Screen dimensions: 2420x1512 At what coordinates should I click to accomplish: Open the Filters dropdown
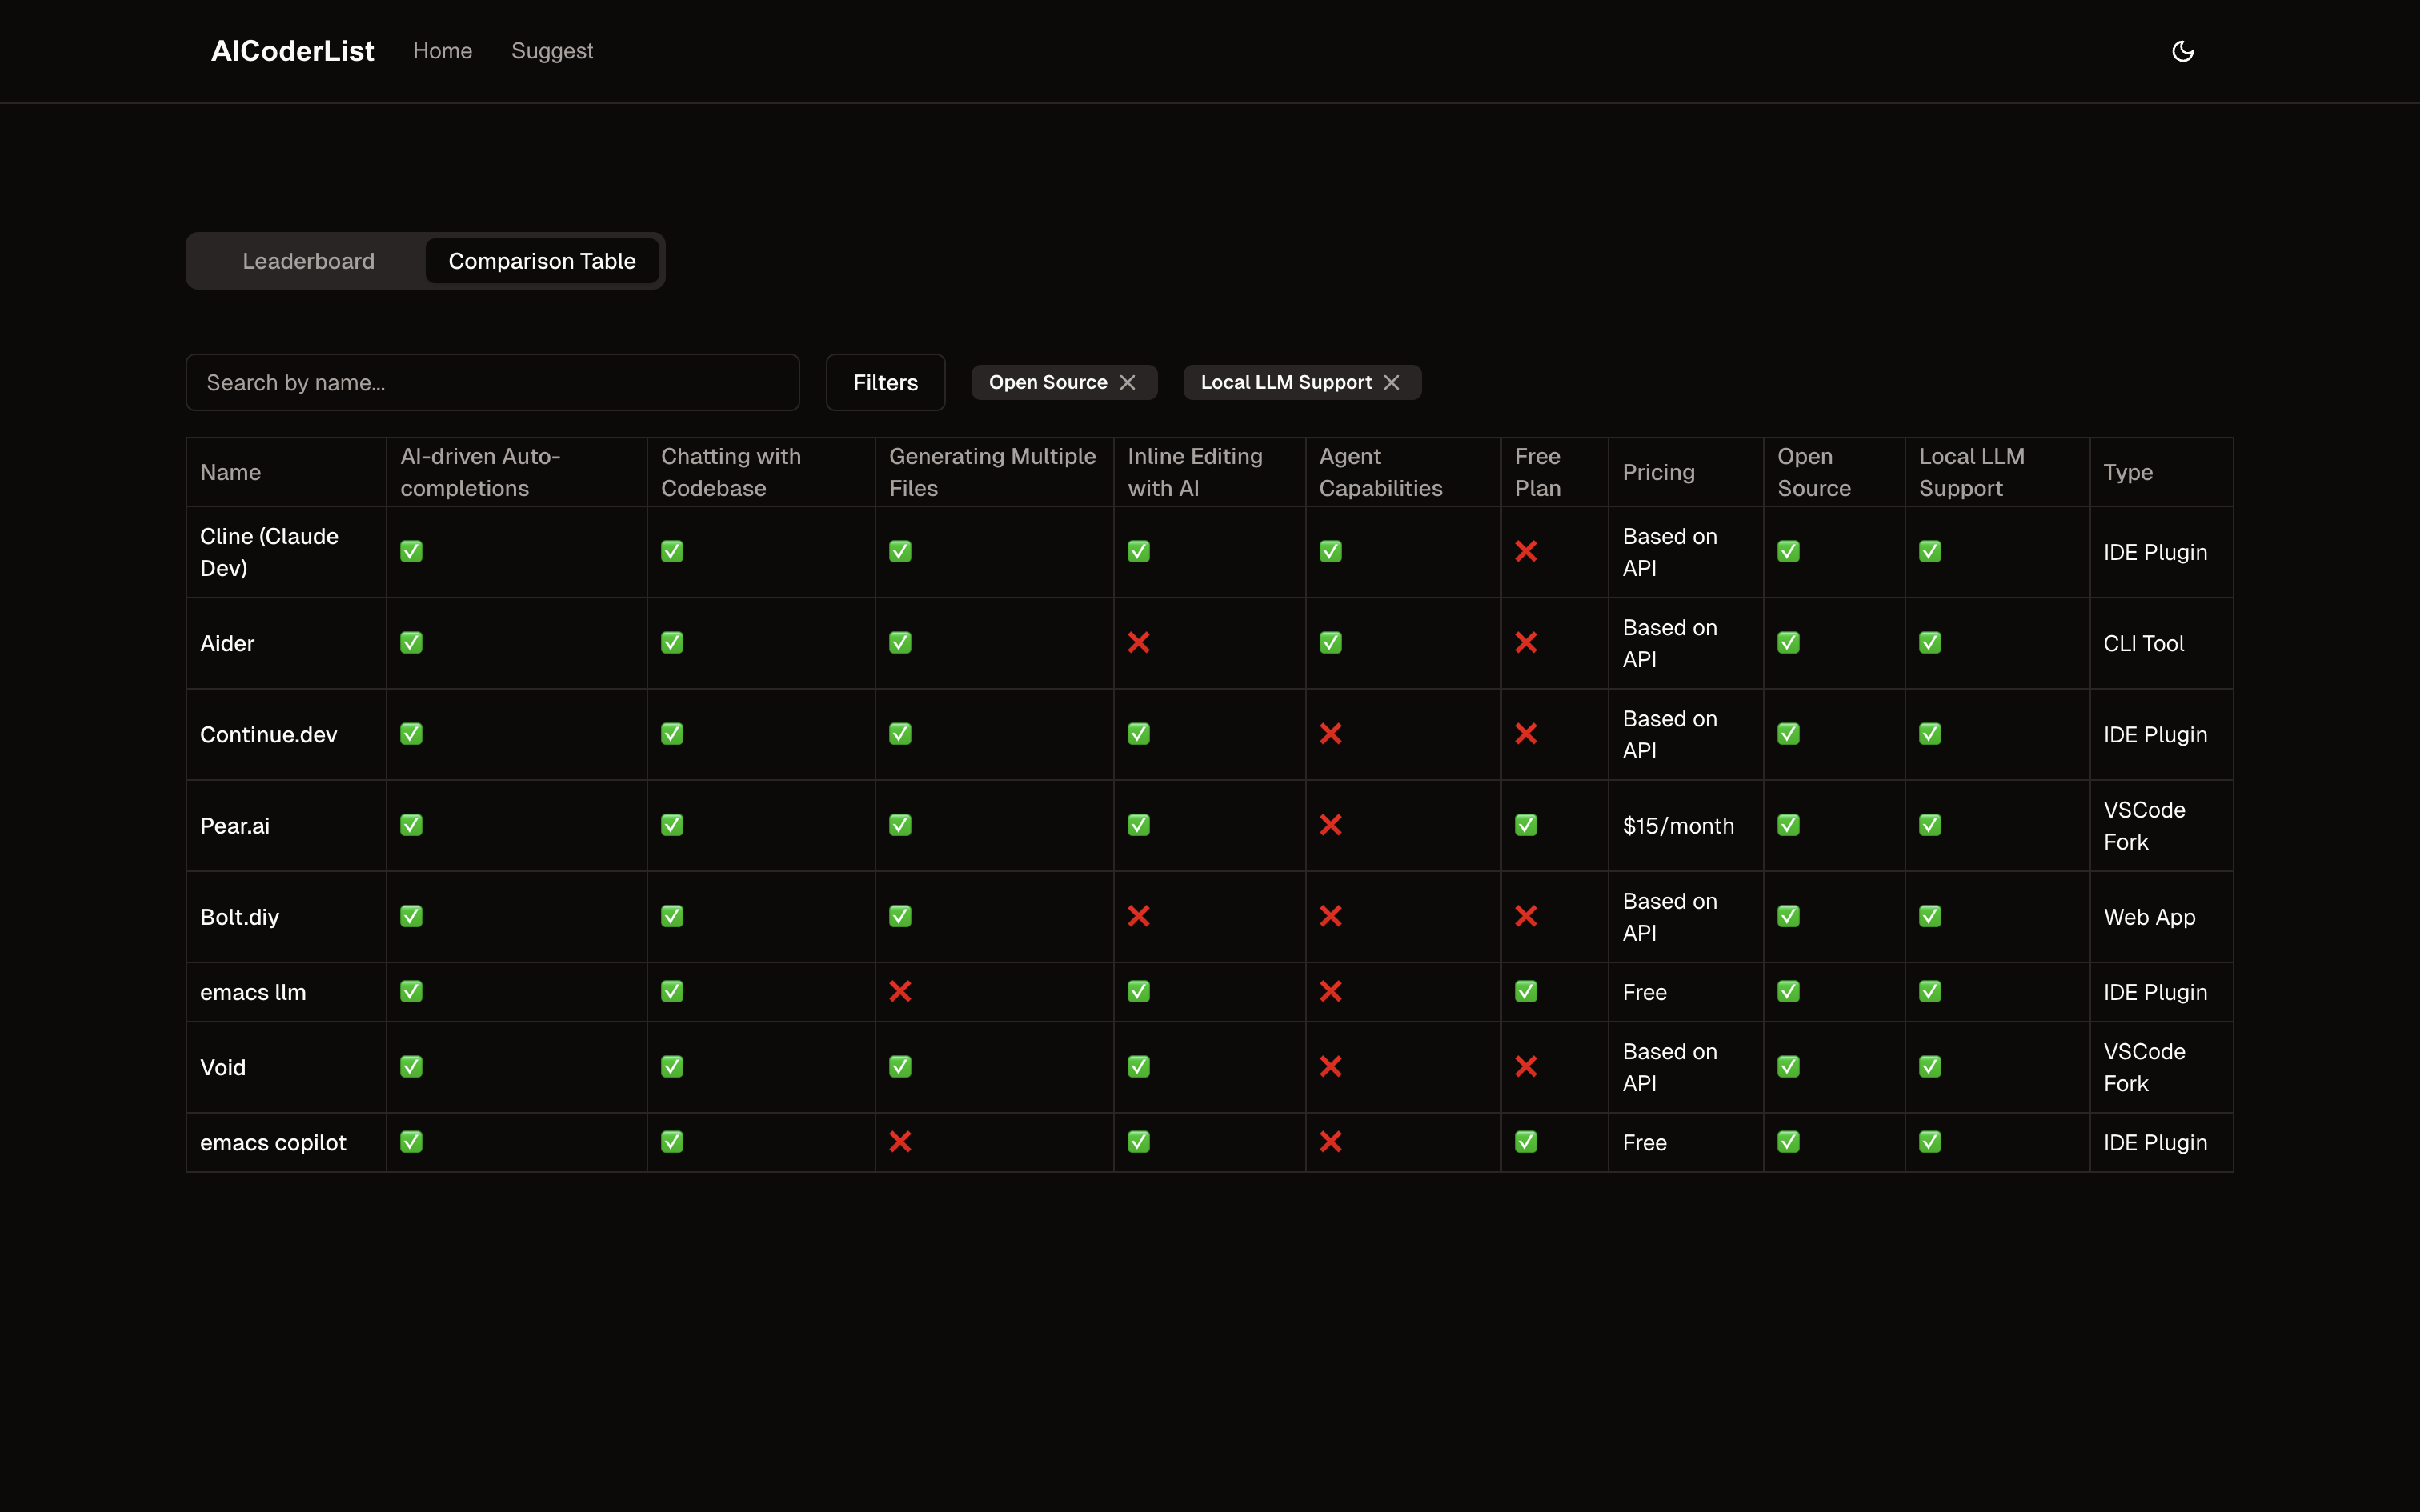[885, 382]
